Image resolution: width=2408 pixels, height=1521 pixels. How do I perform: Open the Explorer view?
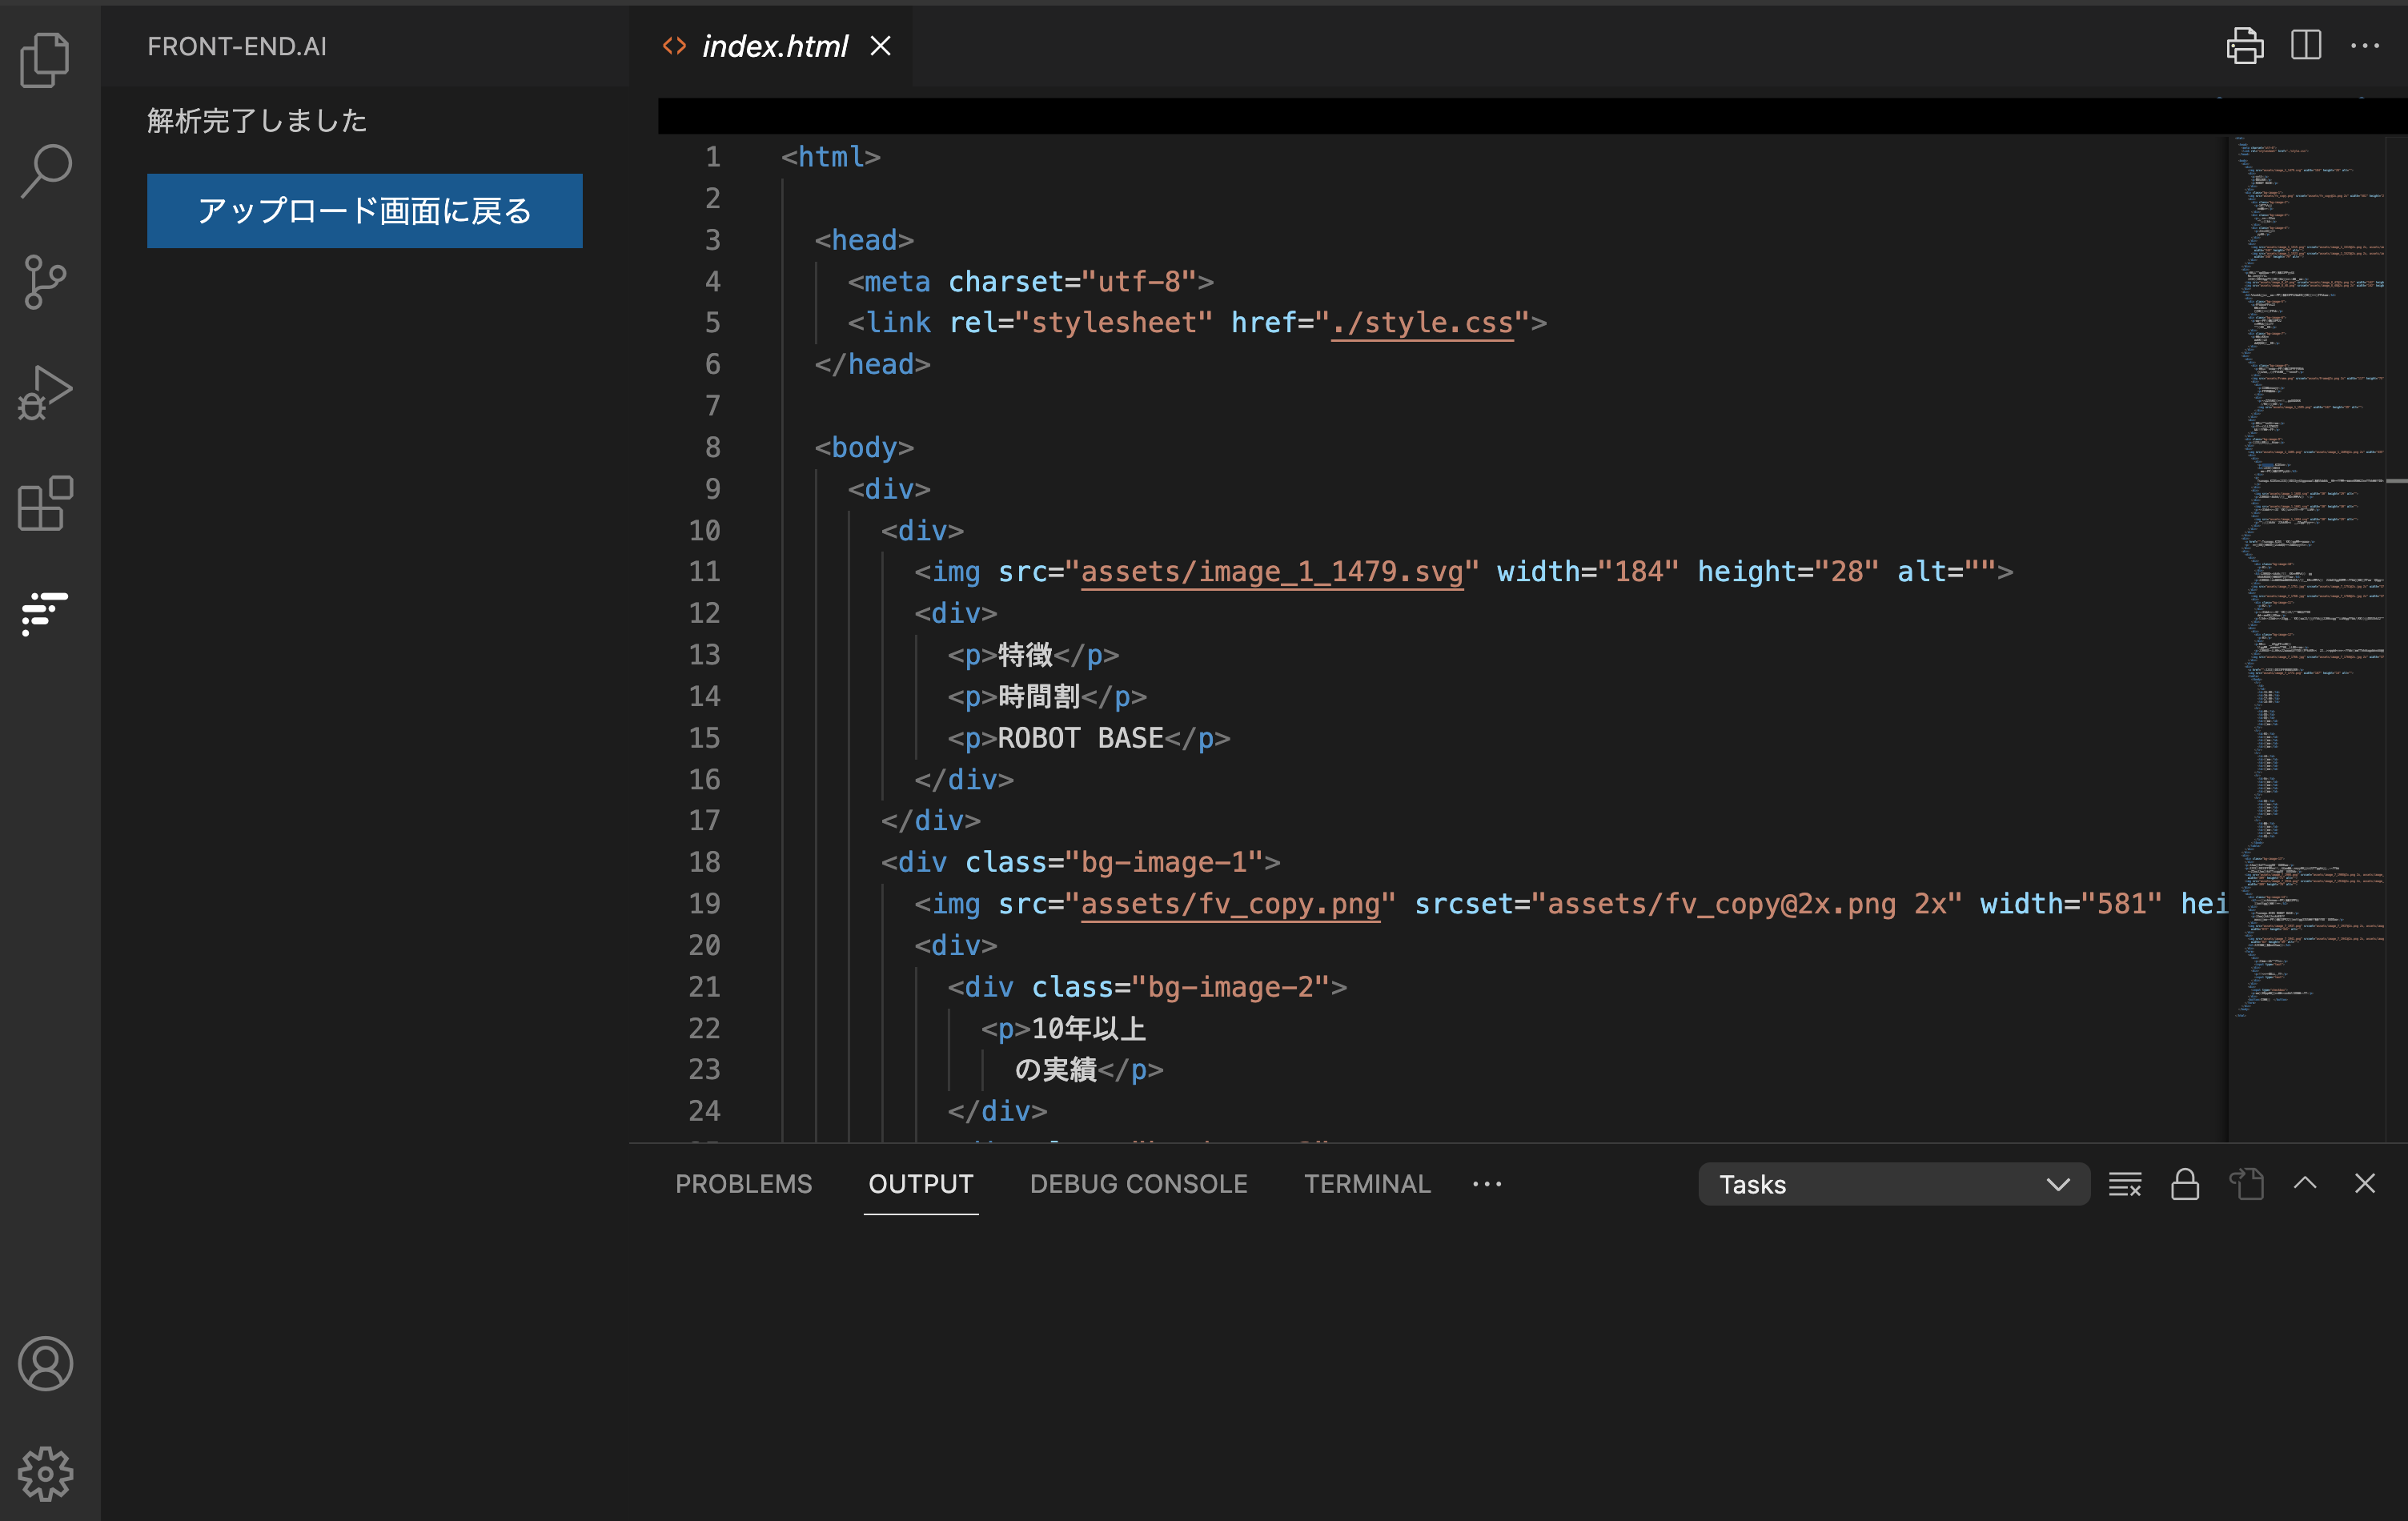click(x=45, y=60)
